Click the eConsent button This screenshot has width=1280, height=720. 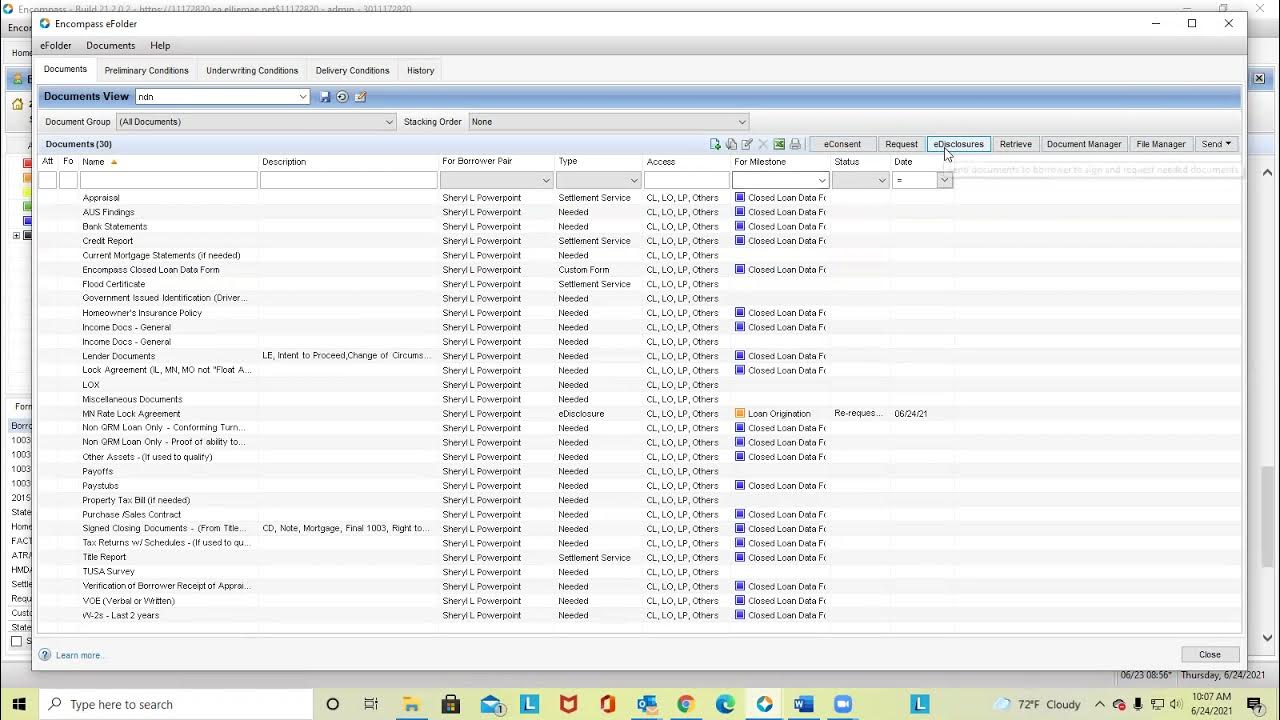click(x=842, y=144)
